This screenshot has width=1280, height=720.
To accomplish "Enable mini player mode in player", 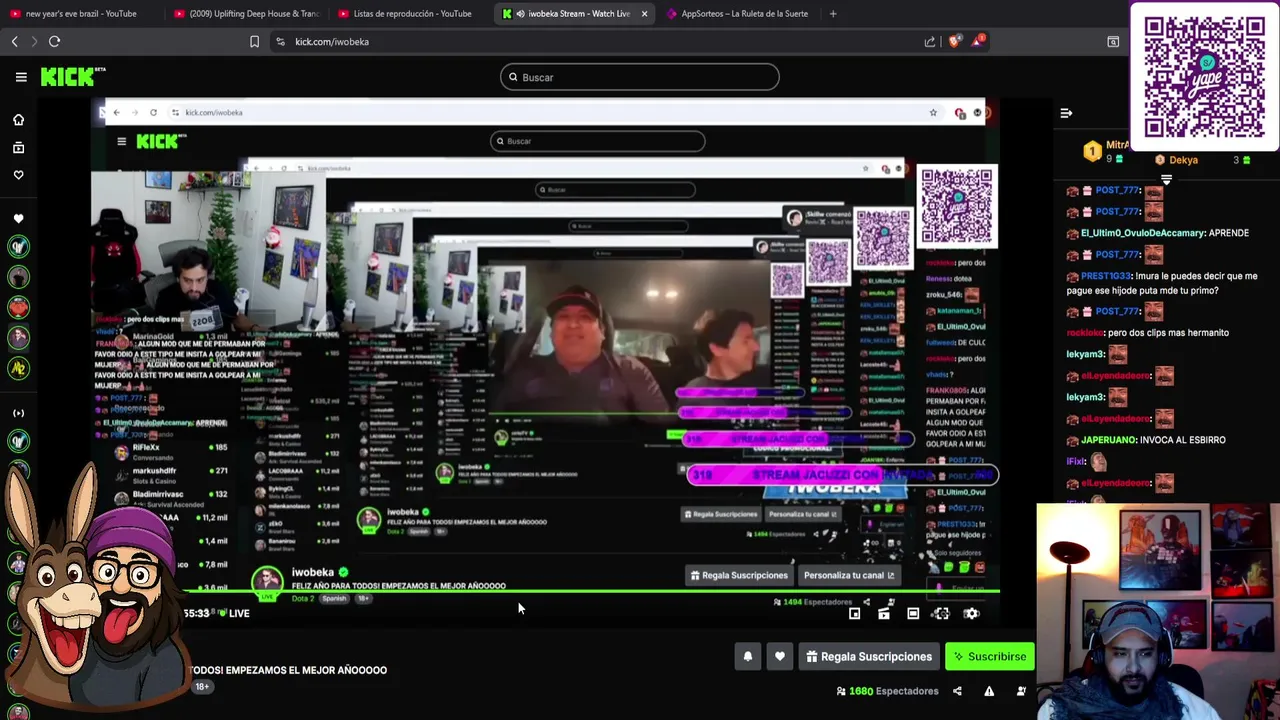I will click(x=854, y=613).
